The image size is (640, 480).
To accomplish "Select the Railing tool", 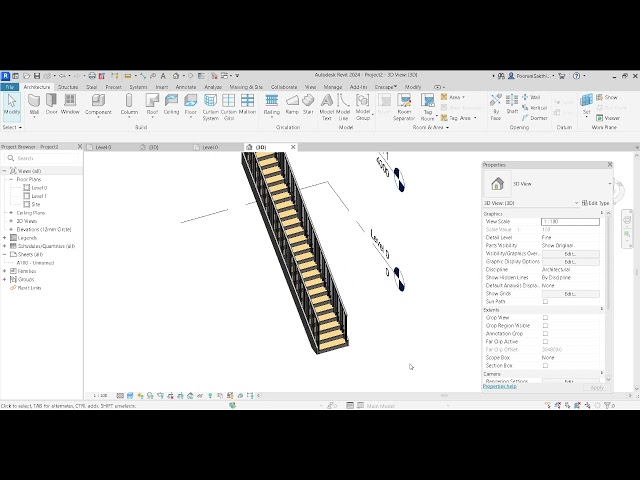I will pyautogui.click(x=271, y=104).
